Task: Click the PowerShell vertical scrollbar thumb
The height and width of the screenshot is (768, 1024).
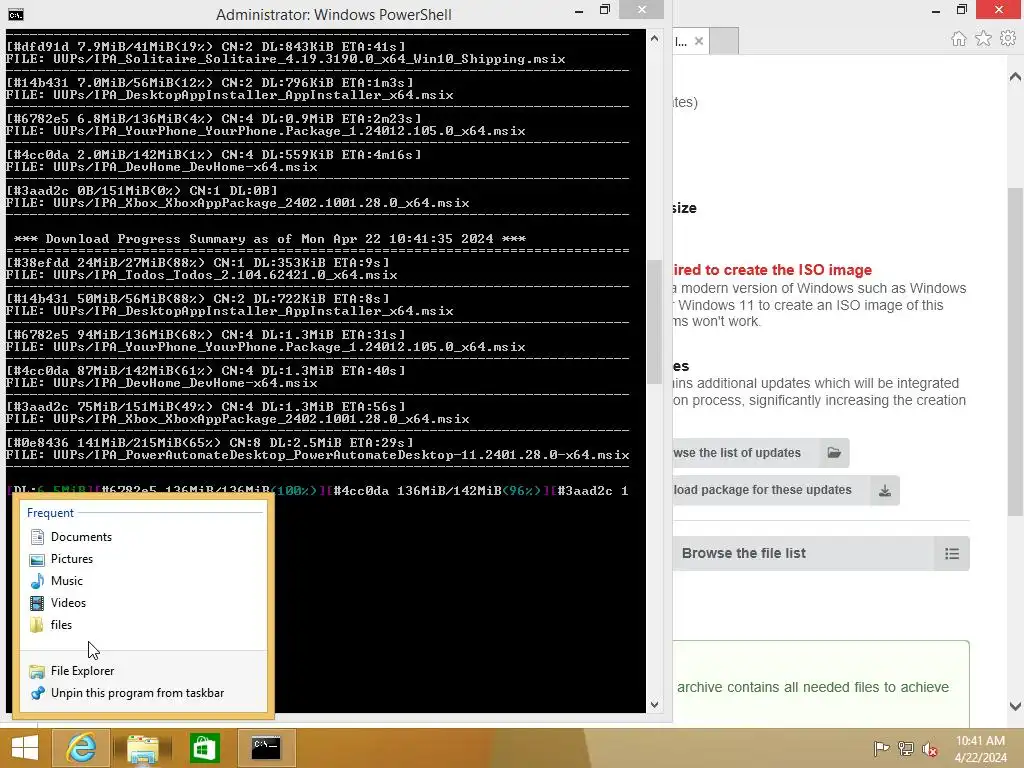Action: coord(654,322)
